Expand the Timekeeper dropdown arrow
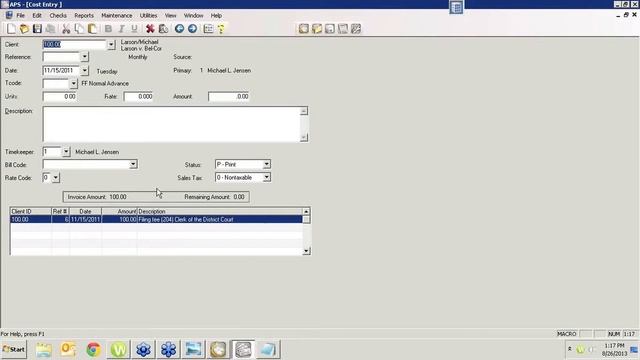Image resolution: width=640 pixels, height=360 pixels. (66, 152)
